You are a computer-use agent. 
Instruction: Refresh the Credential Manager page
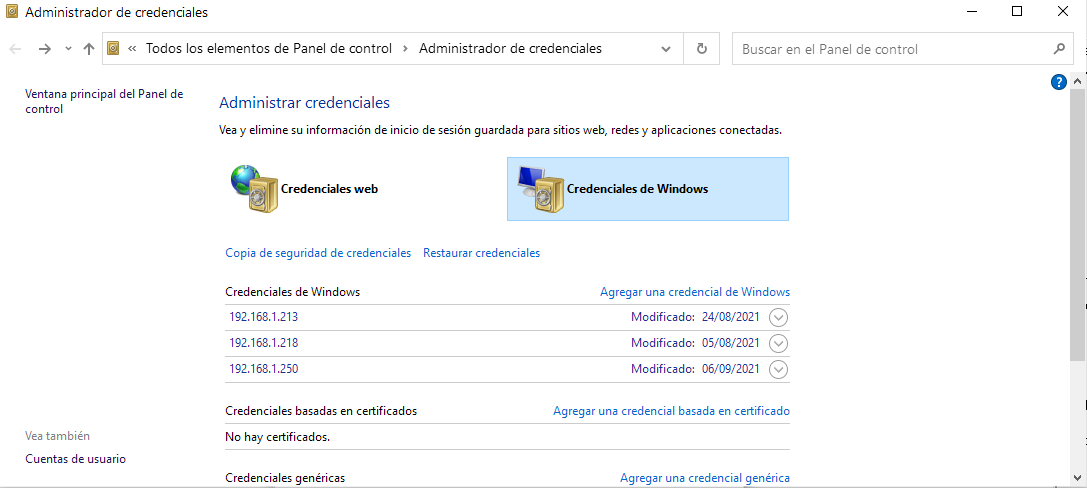pyautogui.click(x=702, y=49)
